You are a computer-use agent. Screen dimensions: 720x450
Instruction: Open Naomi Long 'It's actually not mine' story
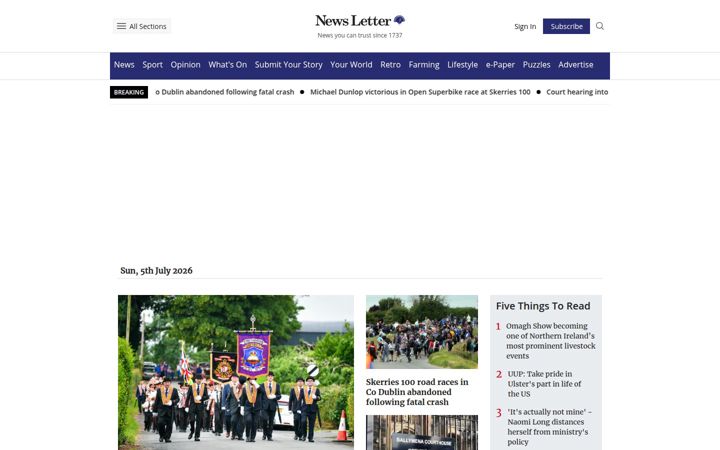[550, 427]
